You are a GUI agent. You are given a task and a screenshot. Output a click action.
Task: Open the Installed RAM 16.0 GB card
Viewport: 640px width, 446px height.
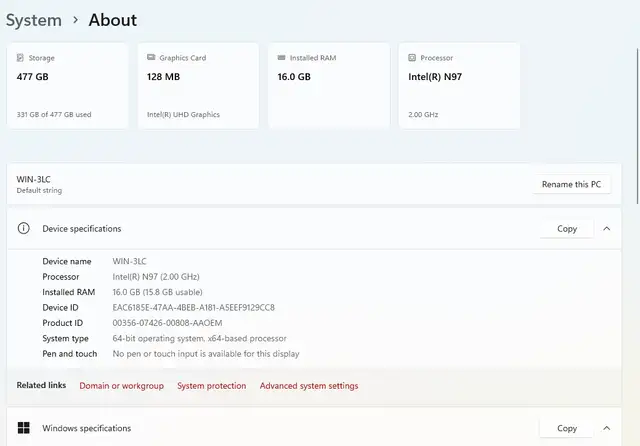click(329, 86)
